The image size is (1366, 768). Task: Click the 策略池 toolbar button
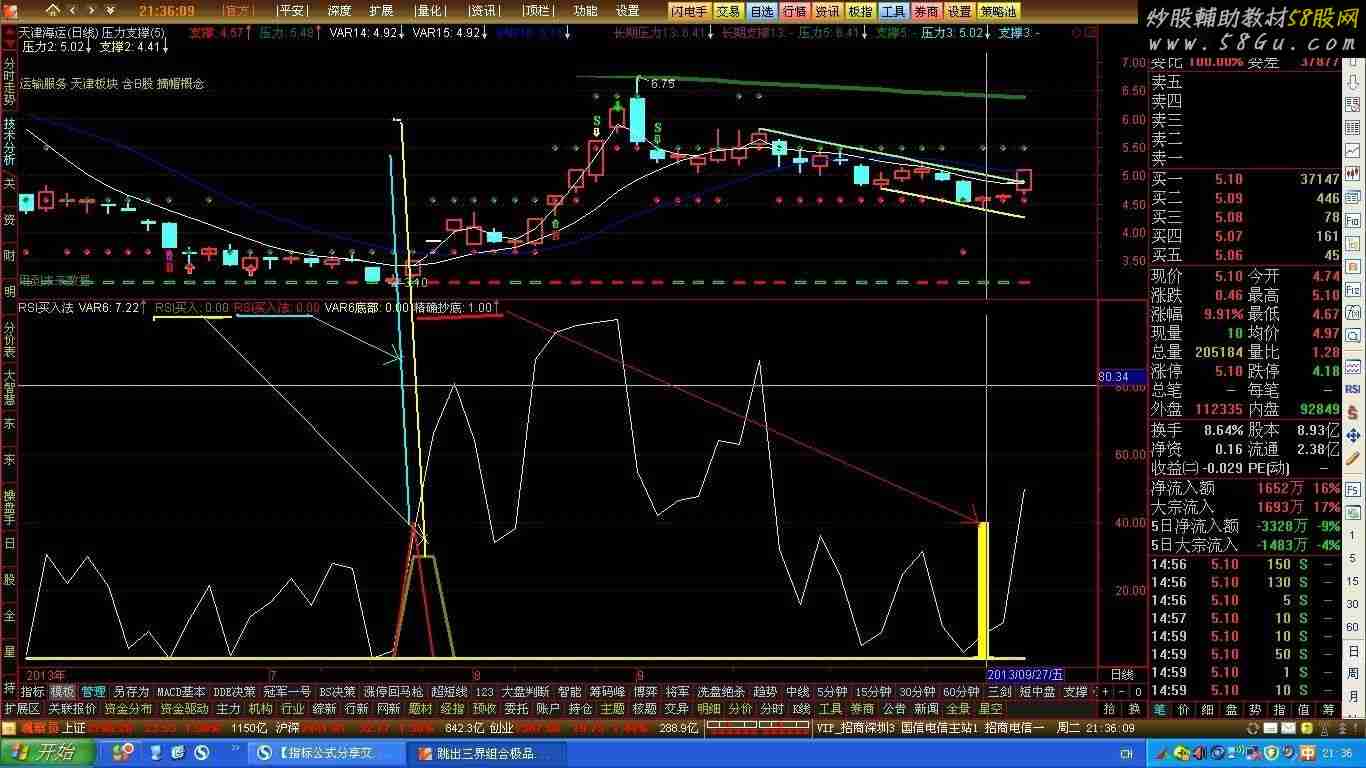[x=998, y=11]
